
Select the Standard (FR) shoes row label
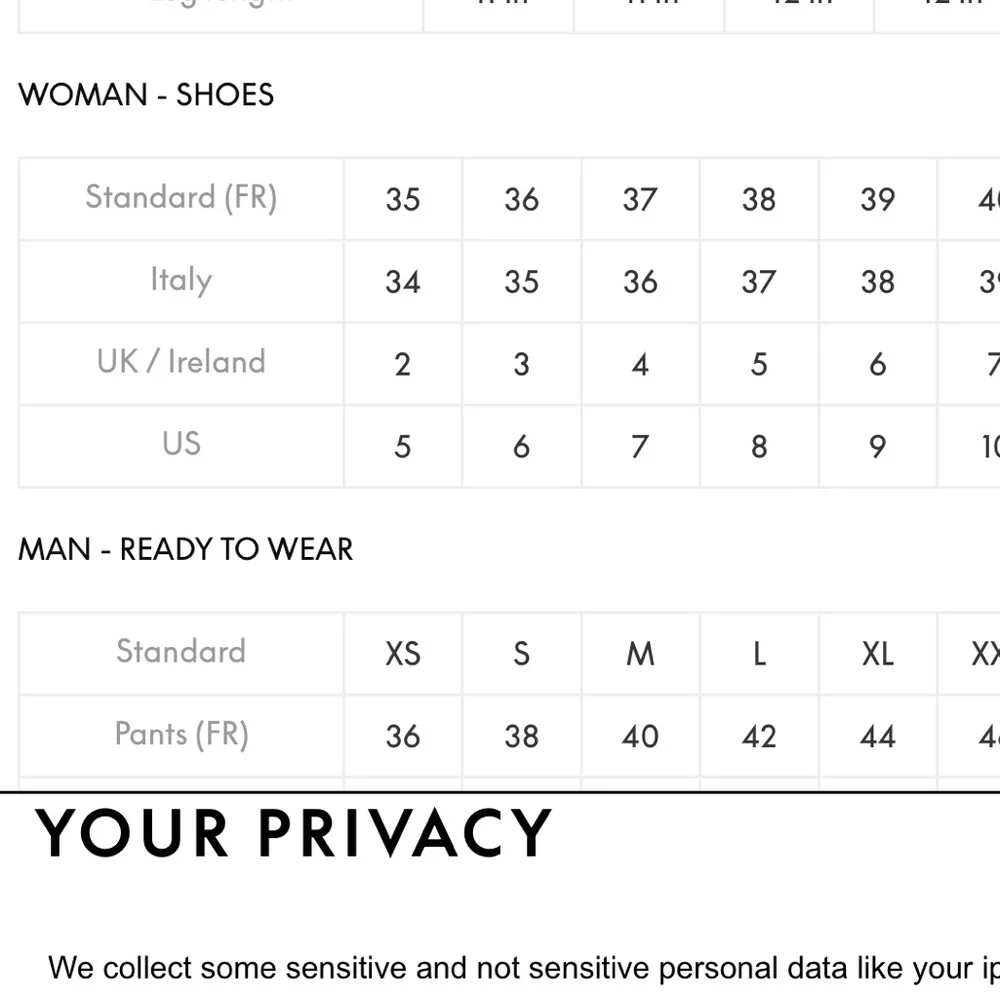pos(181,197)
